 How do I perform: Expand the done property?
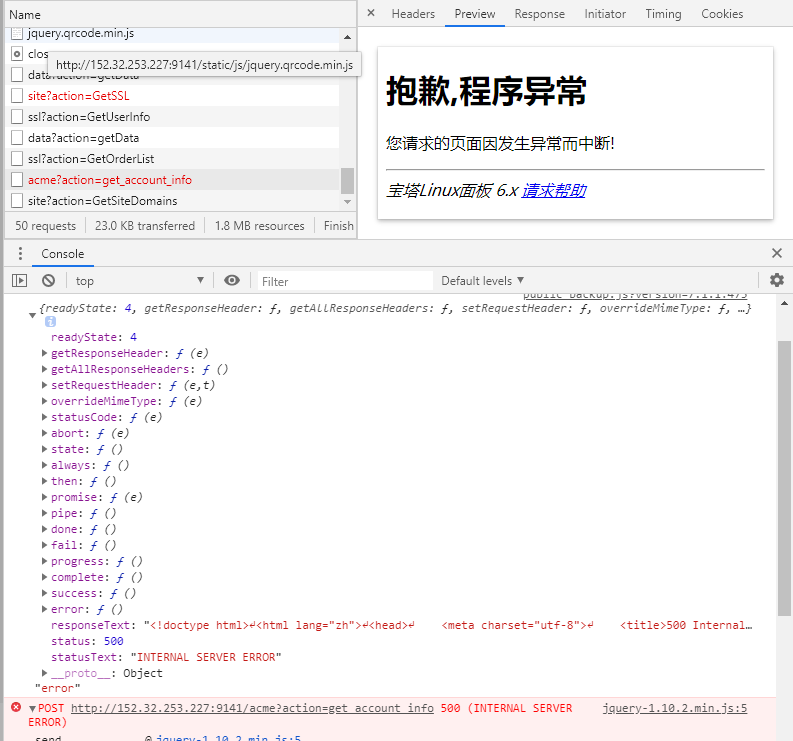pyautogui.click(x=45, y=529)
